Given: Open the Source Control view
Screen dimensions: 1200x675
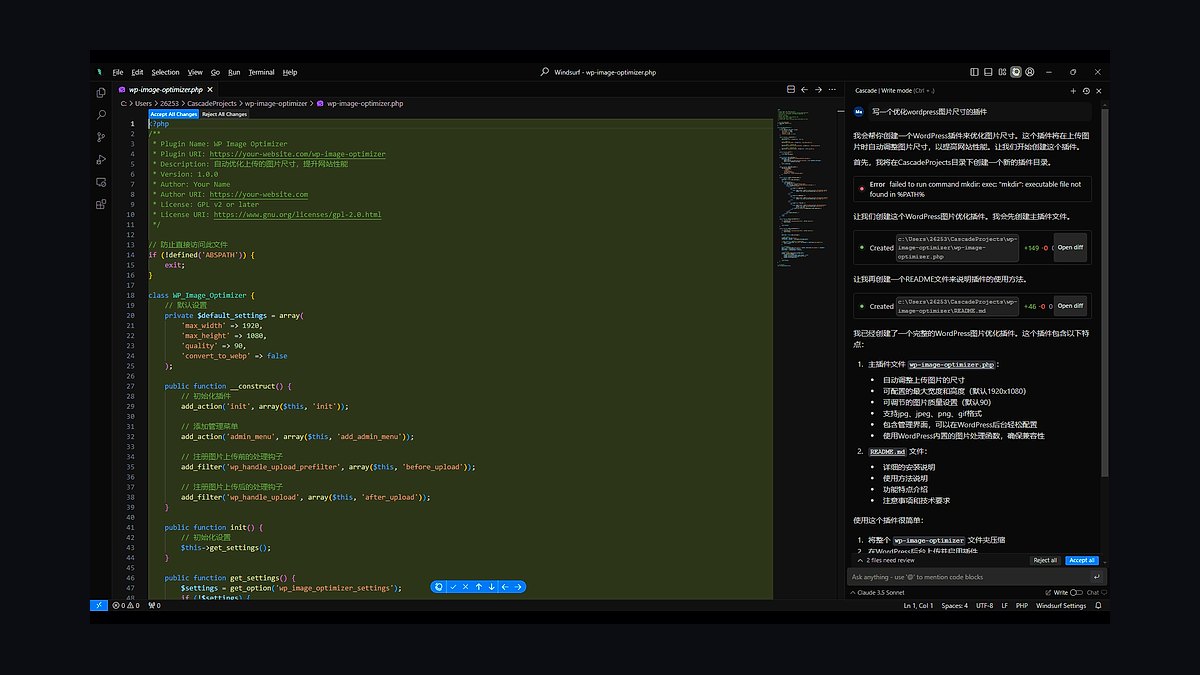Looking at the screenshot, I should click(100, 137).
